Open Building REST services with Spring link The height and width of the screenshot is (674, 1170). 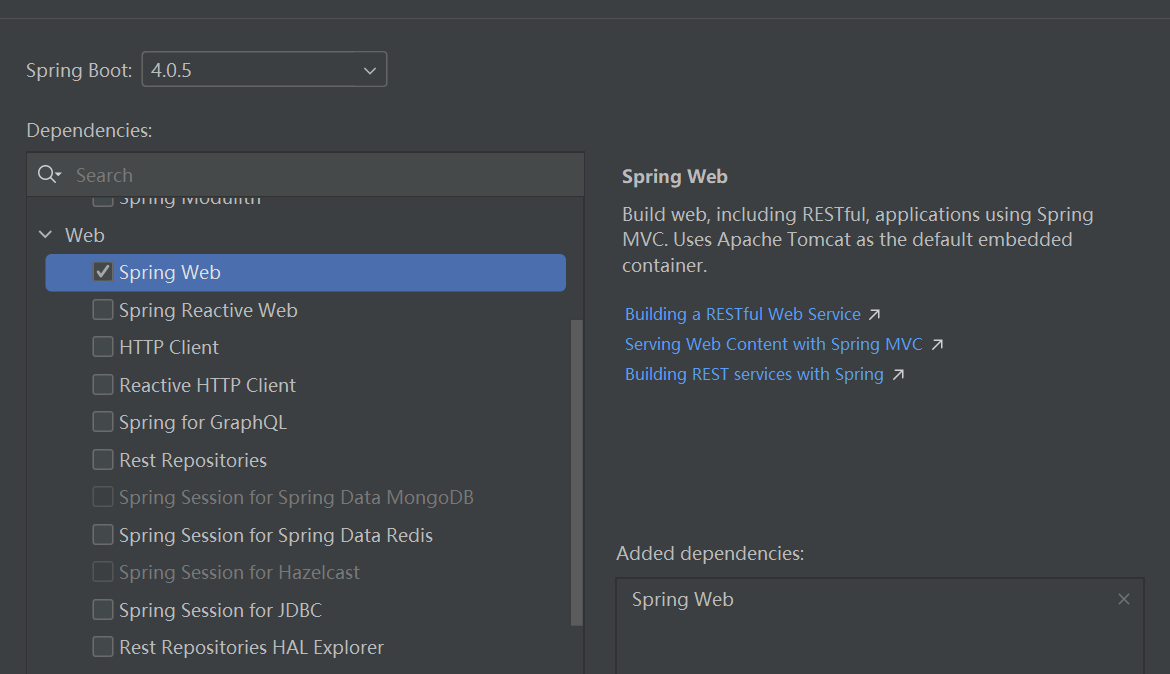(754, 374)
